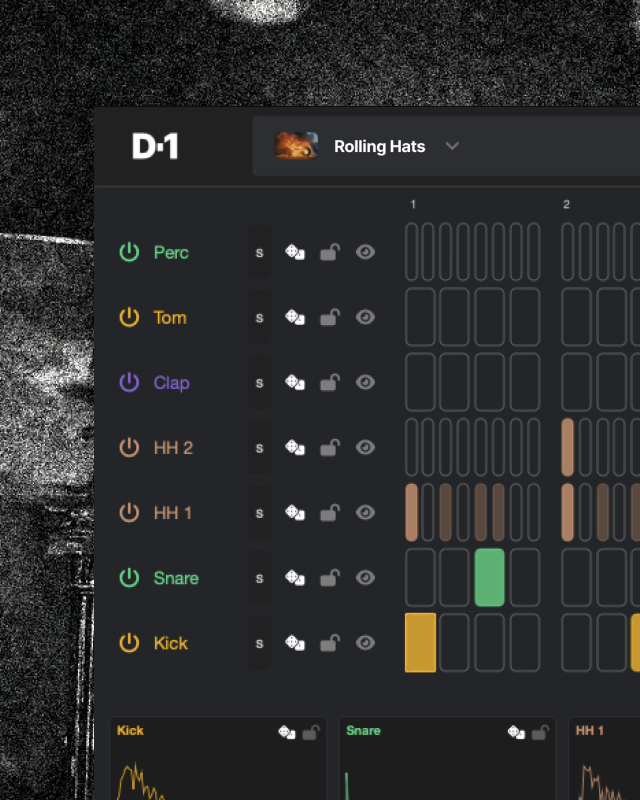This screenshot has width=640, height=800.
Task: Toggle power on the HH 1 track
Action: (x=129, y=513)
